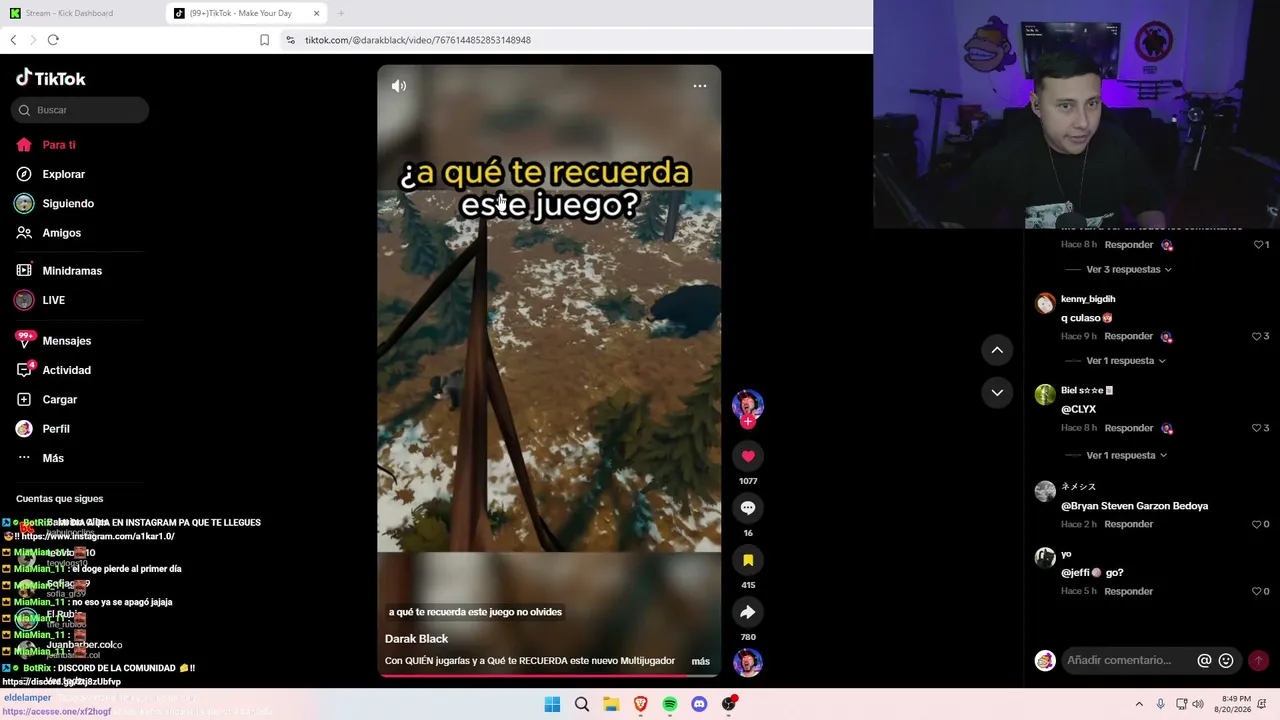The height and width of the screenshot is (720, 1280).
Task: Click the site settings icon in address bar
Action: (x=290, y=40)
